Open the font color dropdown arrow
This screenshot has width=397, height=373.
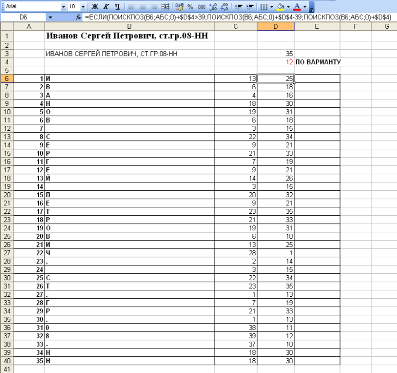[305, 7]
